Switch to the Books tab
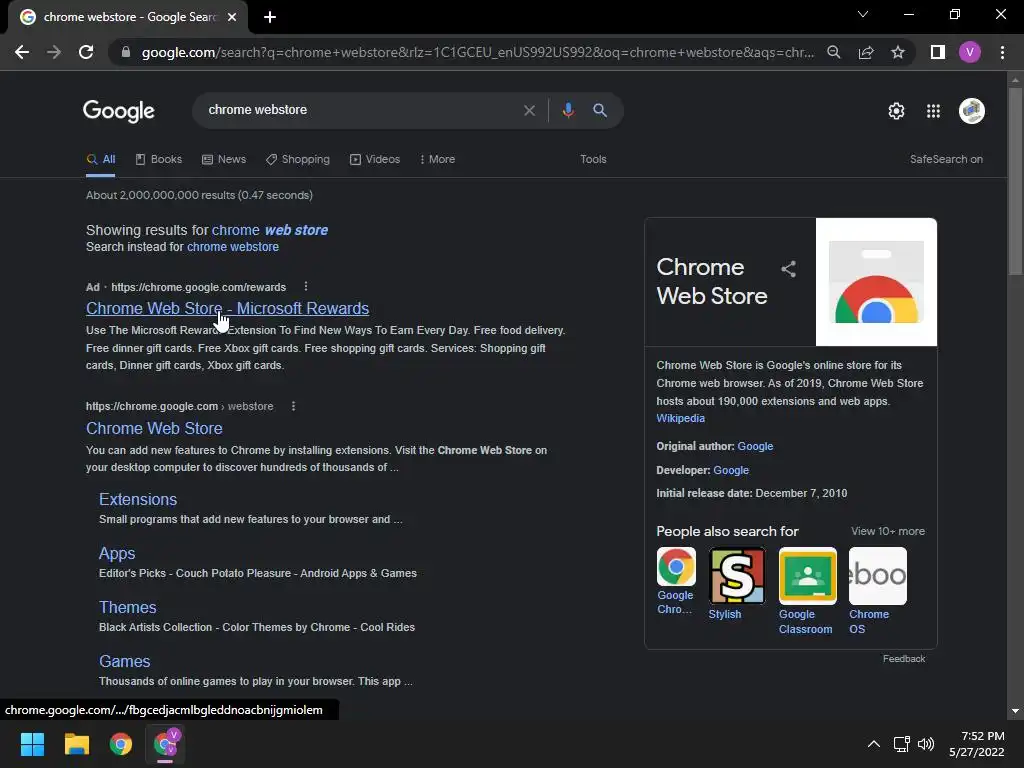This screenshot has width=1024, height=768. 159,159
